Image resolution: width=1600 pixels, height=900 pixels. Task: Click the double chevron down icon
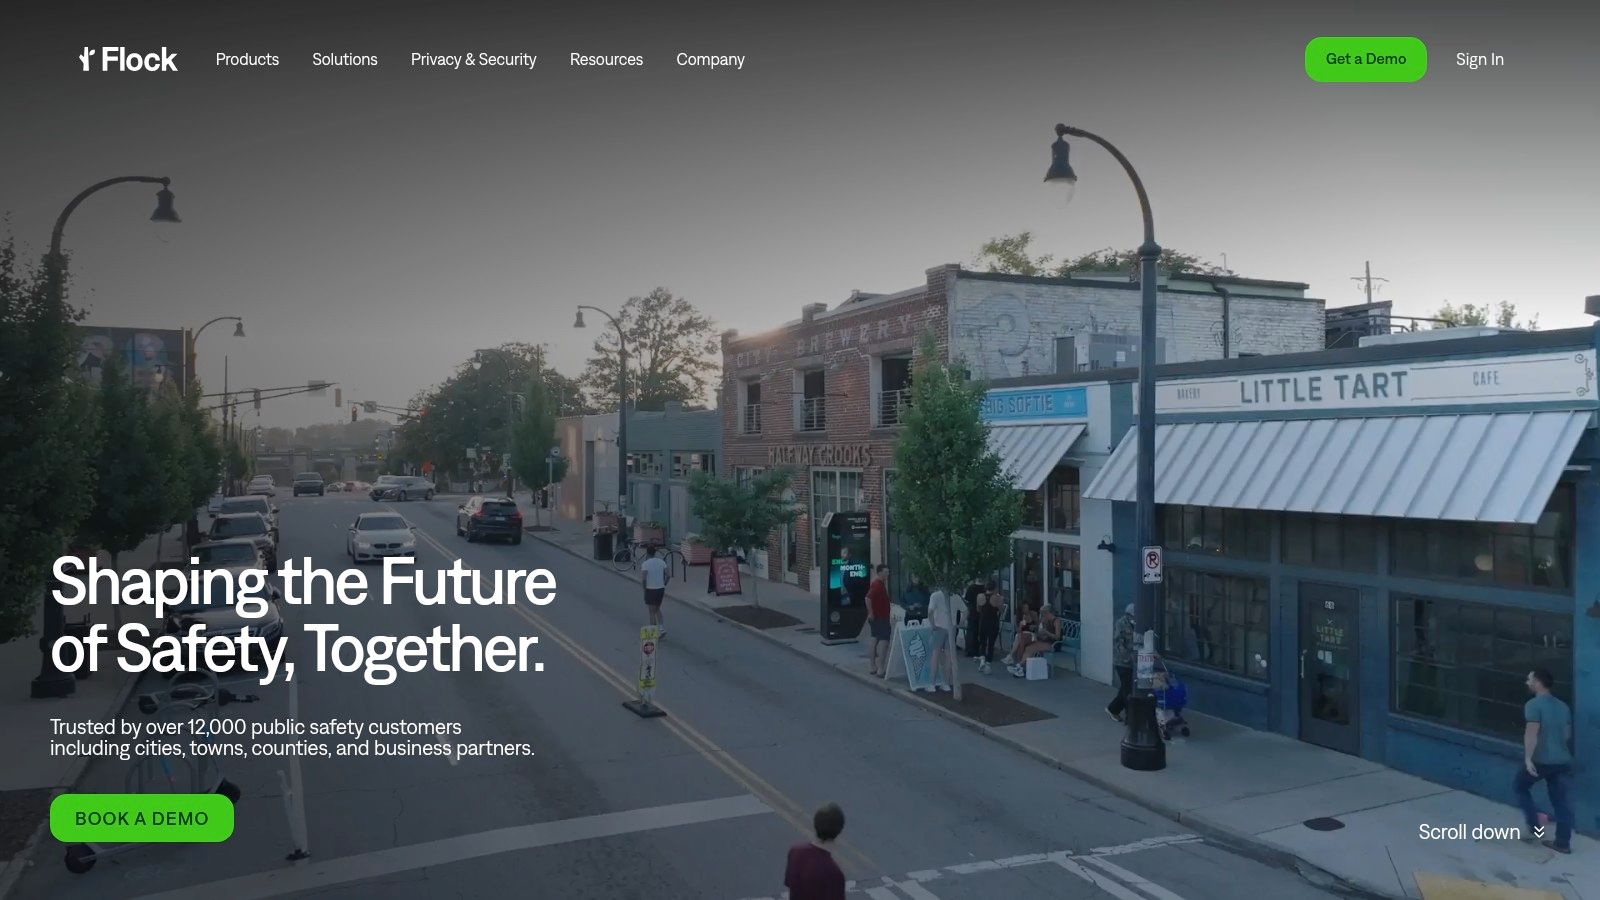click(x=1539, y=832)
